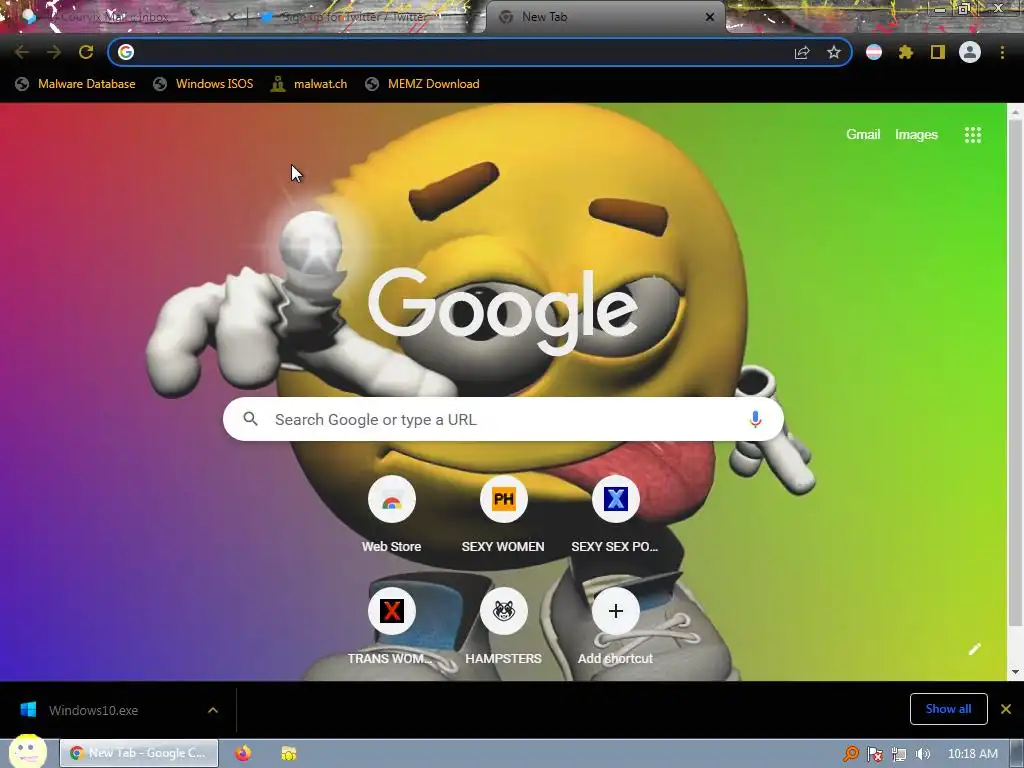This screenshot has width=1024, height=768.
Task: Click the 10:18 AM taskbar clock
Action: [x=972, y=754]
